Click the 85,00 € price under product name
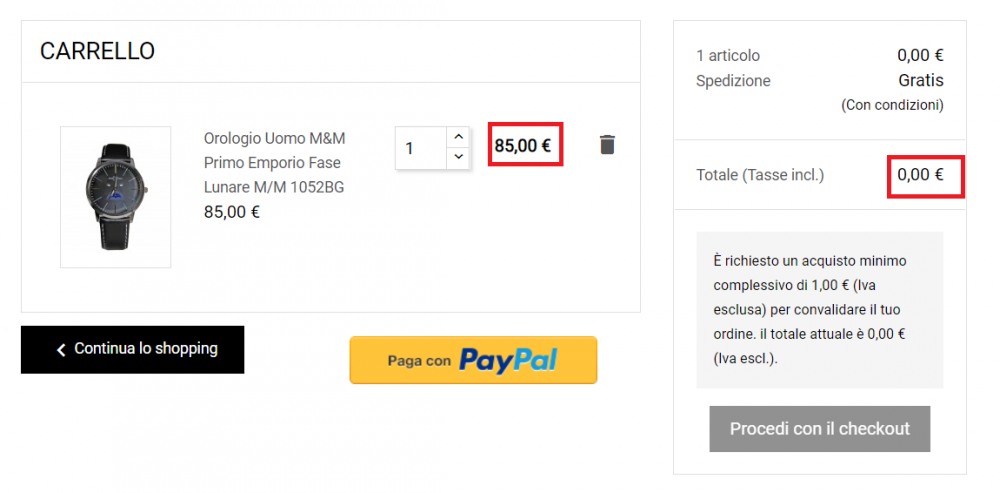This screenshot has height=493, width=1000. pyautogui.click(x=231, y=212)
